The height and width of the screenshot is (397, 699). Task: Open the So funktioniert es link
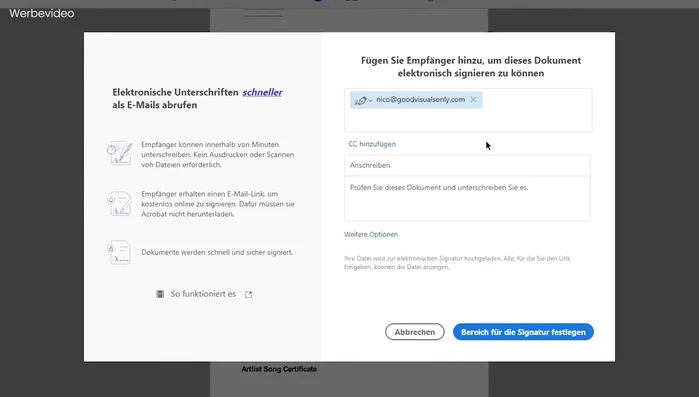click(203, 294)
